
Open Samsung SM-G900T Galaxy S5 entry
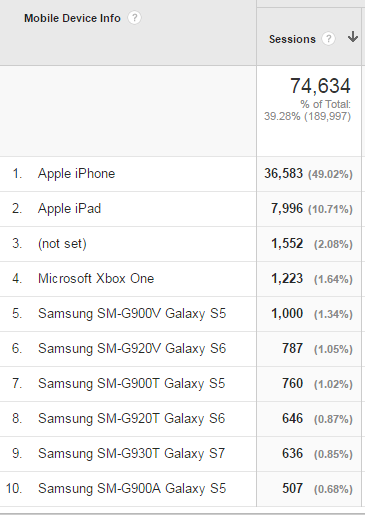(x=132, y=384)
